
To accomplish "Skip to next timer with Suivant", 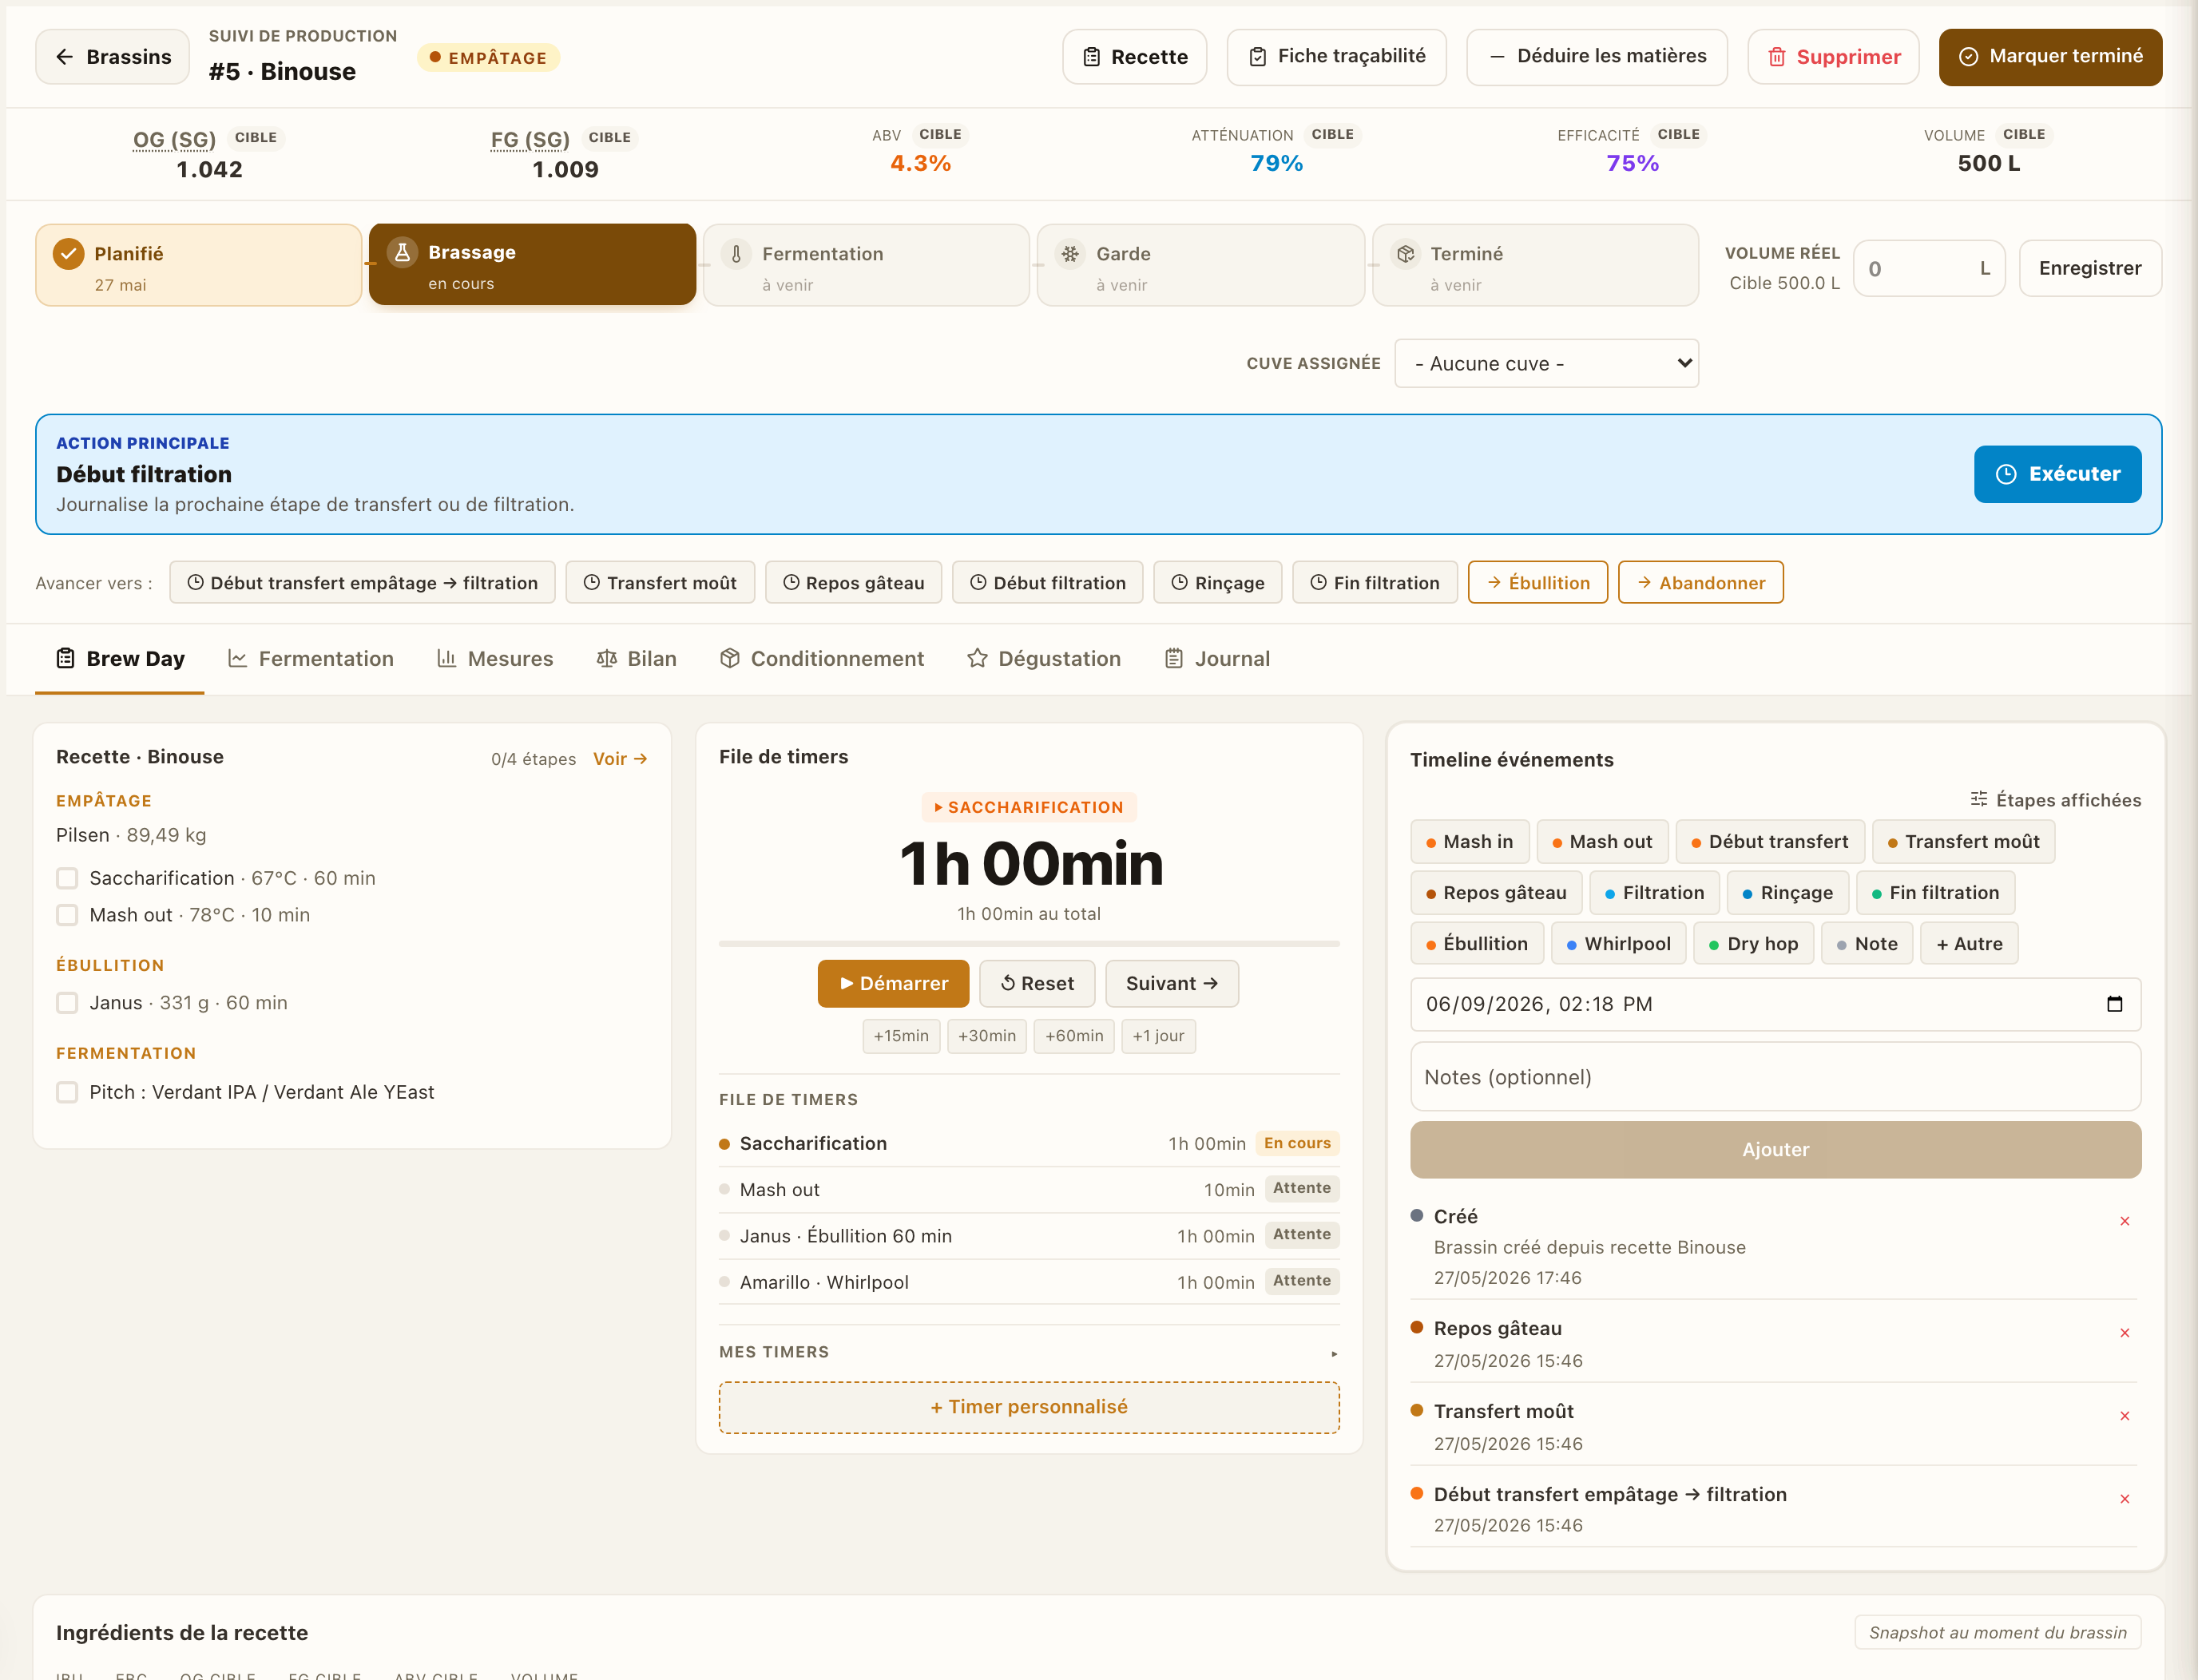I will pos(1172,983).
